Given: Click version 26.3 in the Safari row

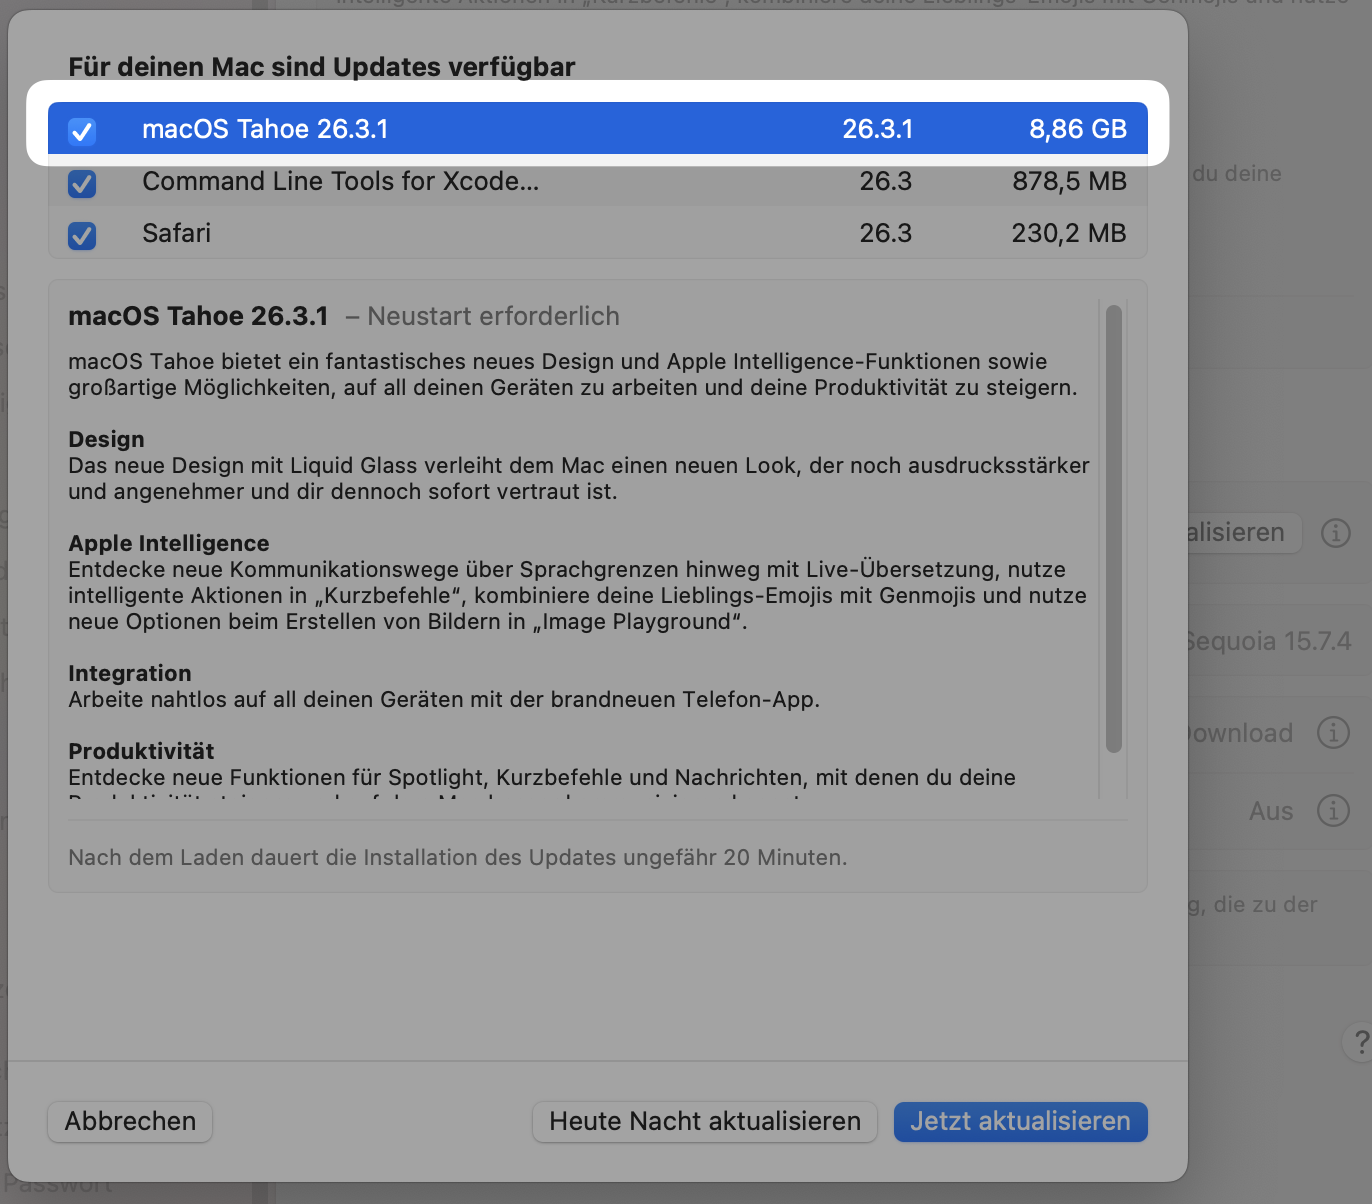Looking at the screenshot, I should tap(886, 233).
